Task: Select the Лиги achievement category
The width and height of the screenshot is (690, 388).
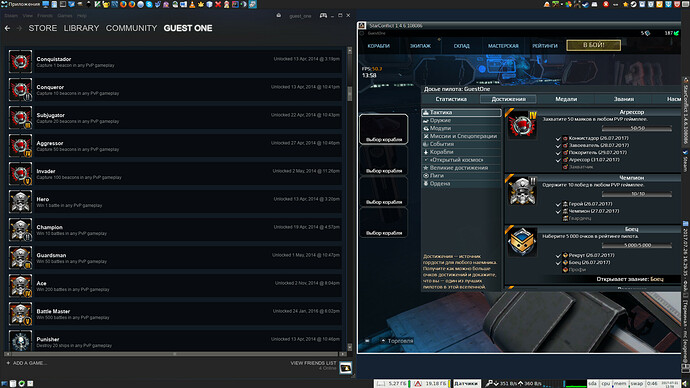Action: click(461, 176)
